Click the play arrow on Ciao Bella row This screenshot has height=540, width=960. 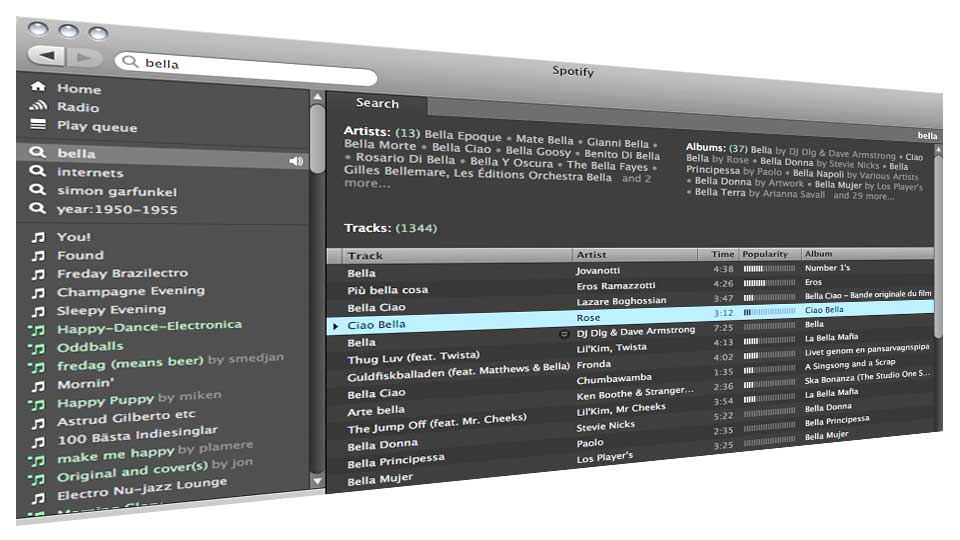click(x=336, y=326)
